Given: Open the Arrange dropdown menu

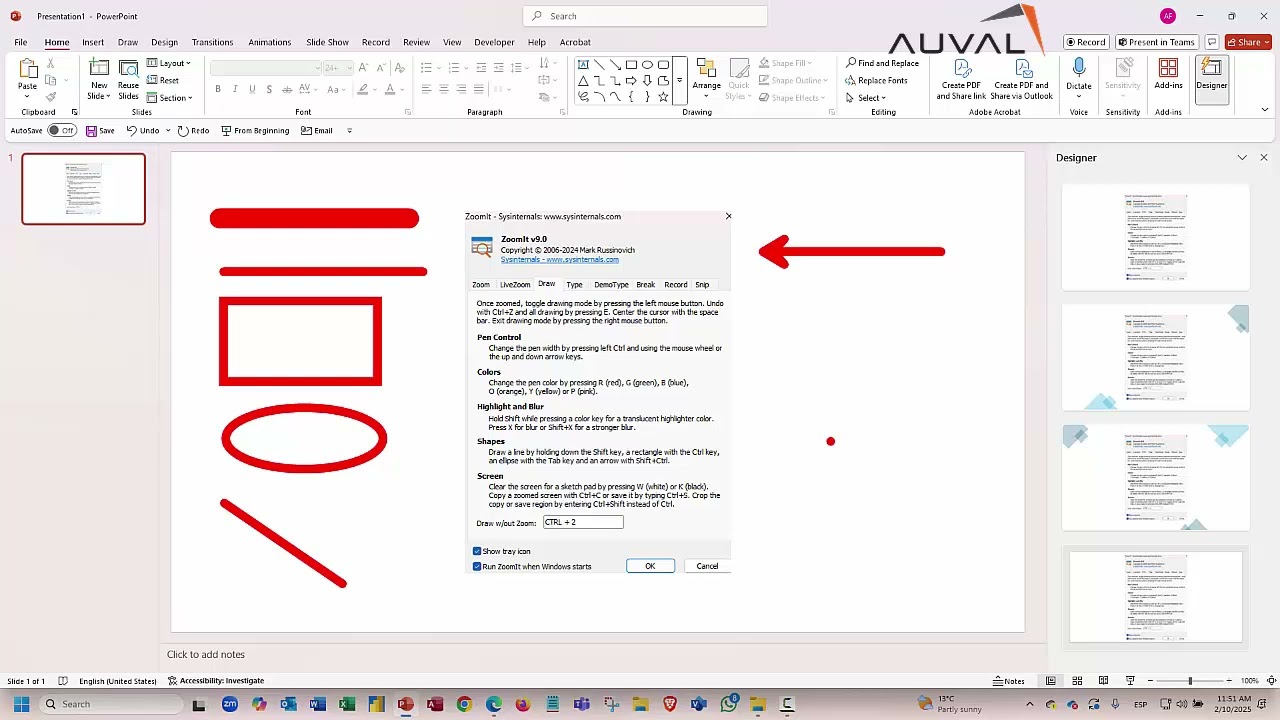Looking at the screenshot, I should point(707,78).
